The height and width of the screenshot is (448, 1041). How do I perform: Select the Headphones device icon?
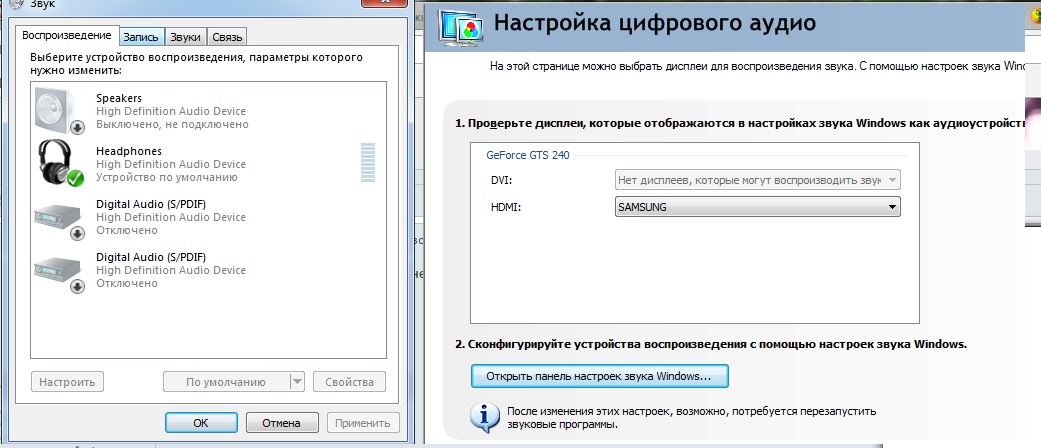59,162
